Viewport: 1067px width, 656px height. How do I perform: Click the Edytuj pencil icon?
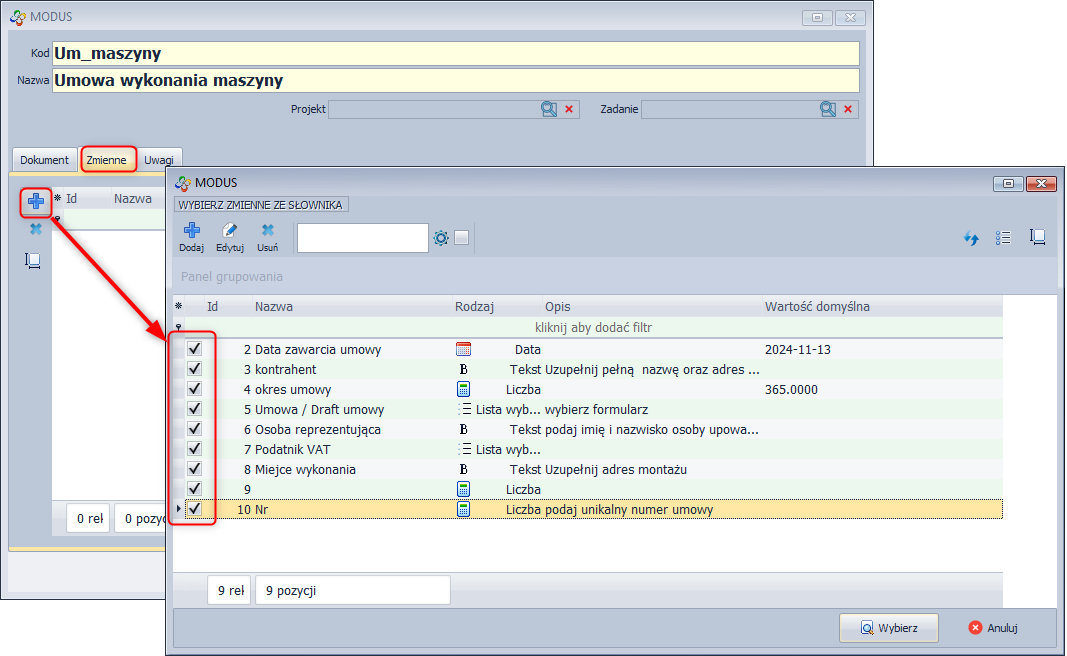(230, 232)
